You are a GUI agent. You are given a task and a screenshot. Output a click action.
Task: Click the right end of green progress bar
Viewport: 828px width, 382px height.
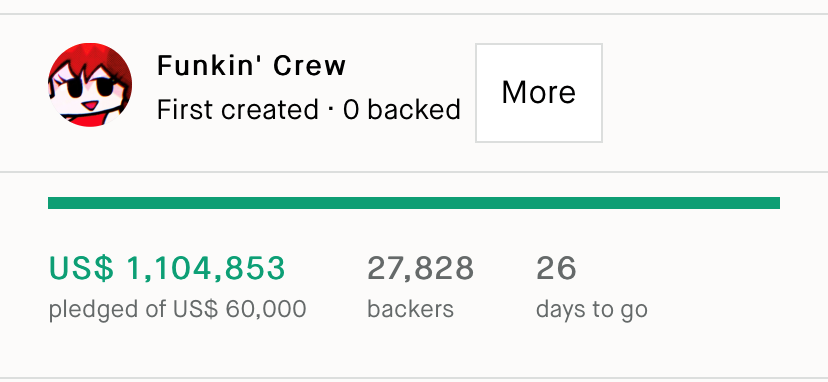775,203
